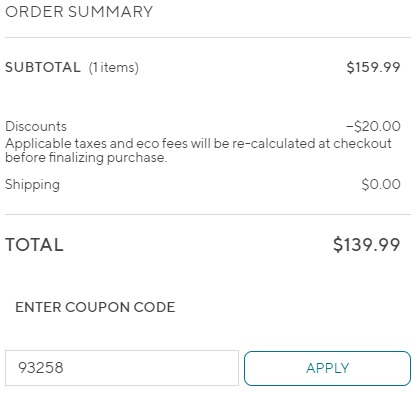Screen dimensions: 412x393
Task: Click the divider line above TOTAL
Action: point(208,214)
